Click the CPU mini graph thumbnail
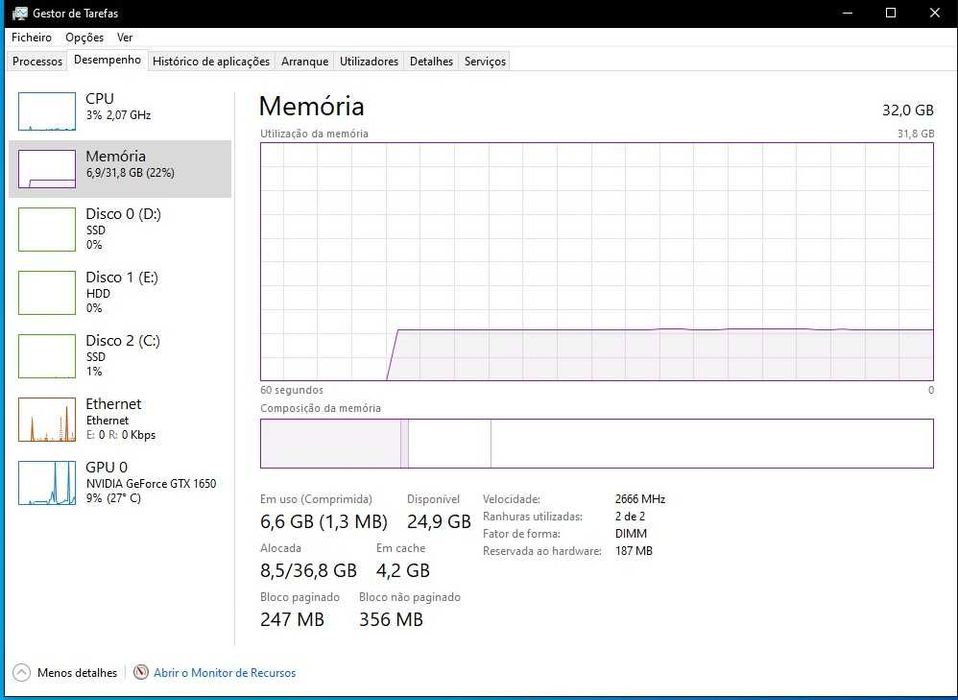The image size is (958, 700). 47,111
